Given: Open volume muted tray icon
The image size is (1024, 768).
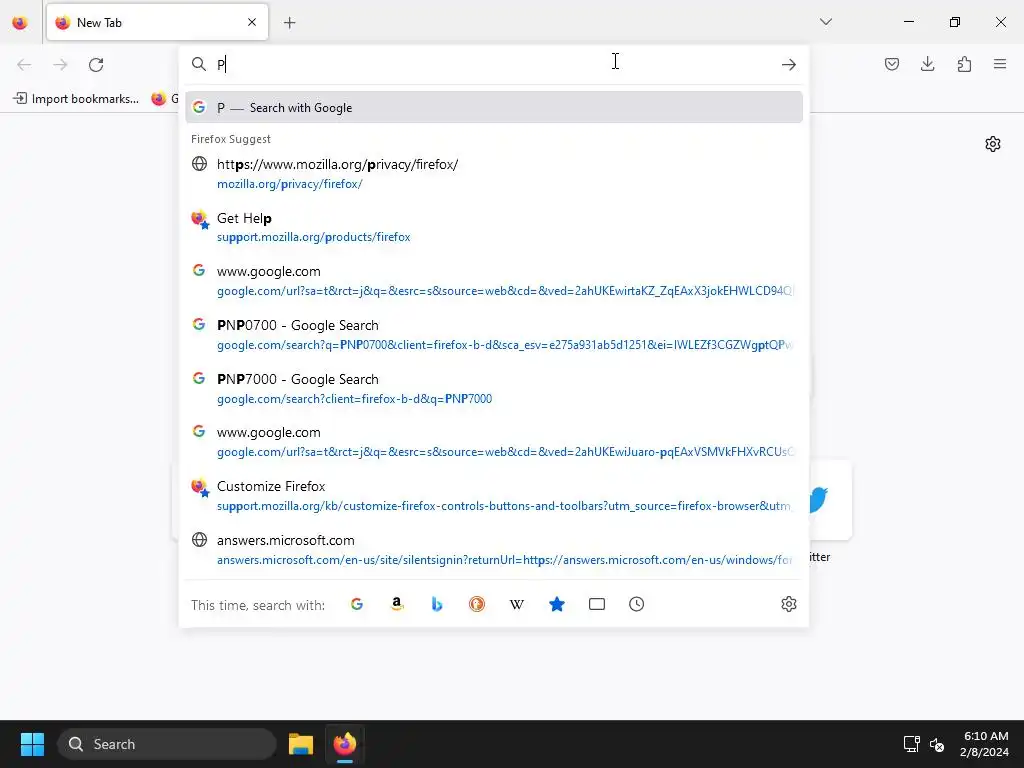Looking at the screenshot, I should (937, 744).
